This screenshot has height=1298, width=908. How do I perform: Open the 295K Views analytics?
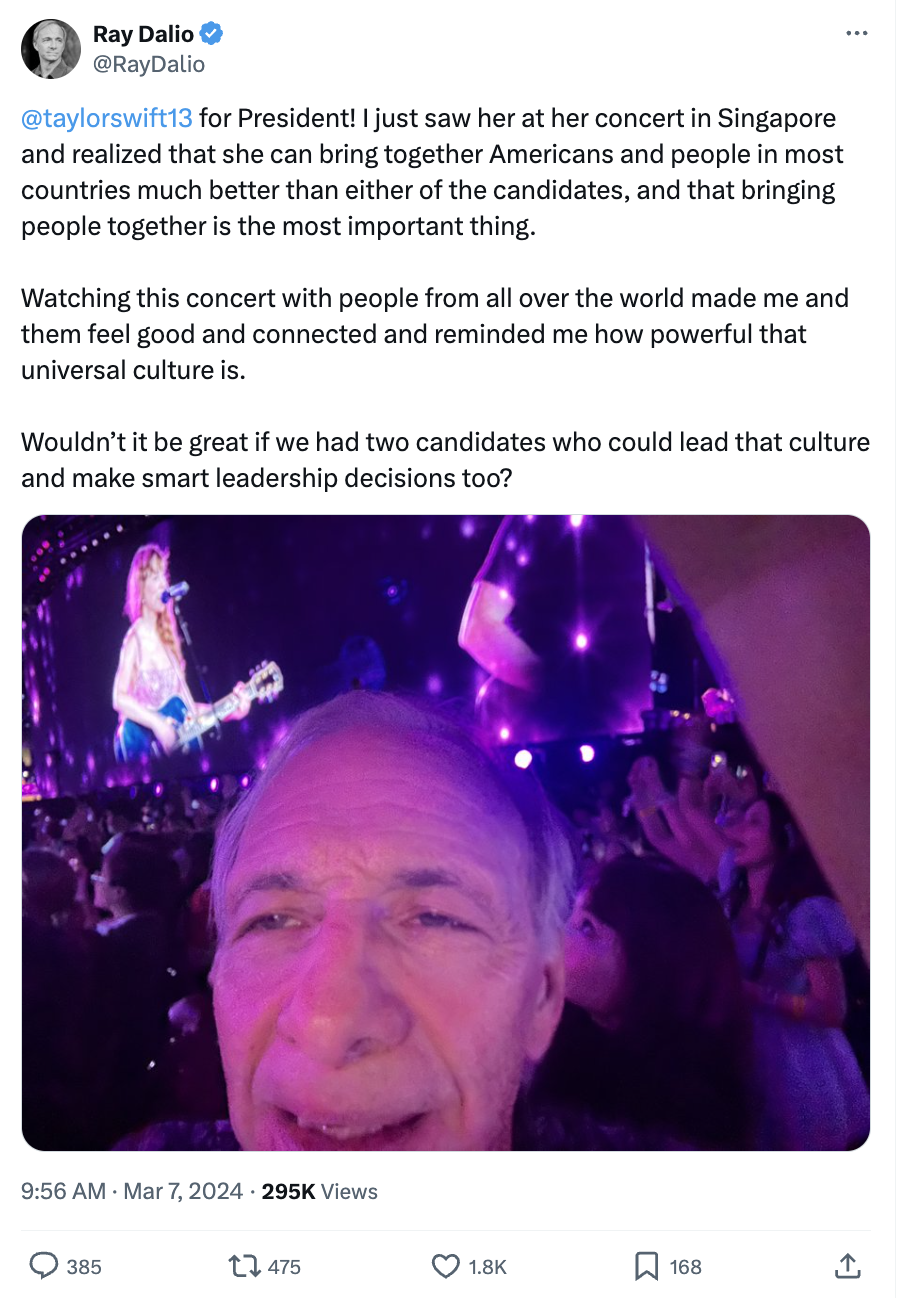click(x=319, y=1191)
